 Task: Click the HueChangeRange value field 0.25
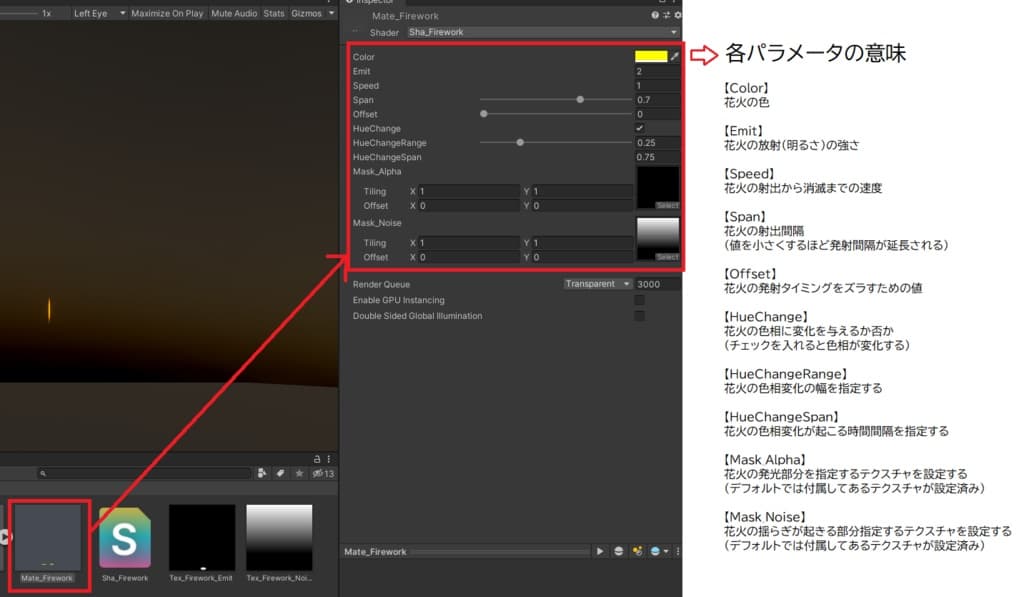[x=657, y=142]
